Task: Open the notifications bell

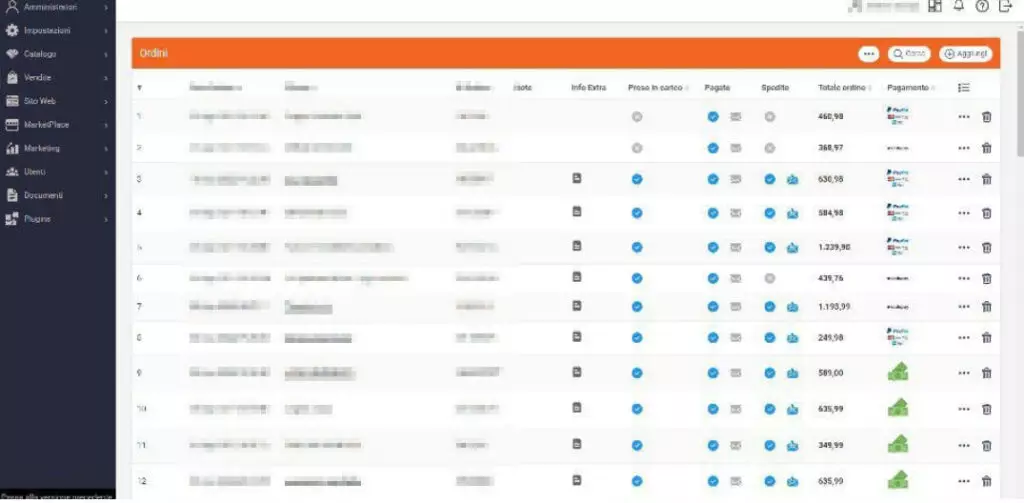Action: (959, 6)
